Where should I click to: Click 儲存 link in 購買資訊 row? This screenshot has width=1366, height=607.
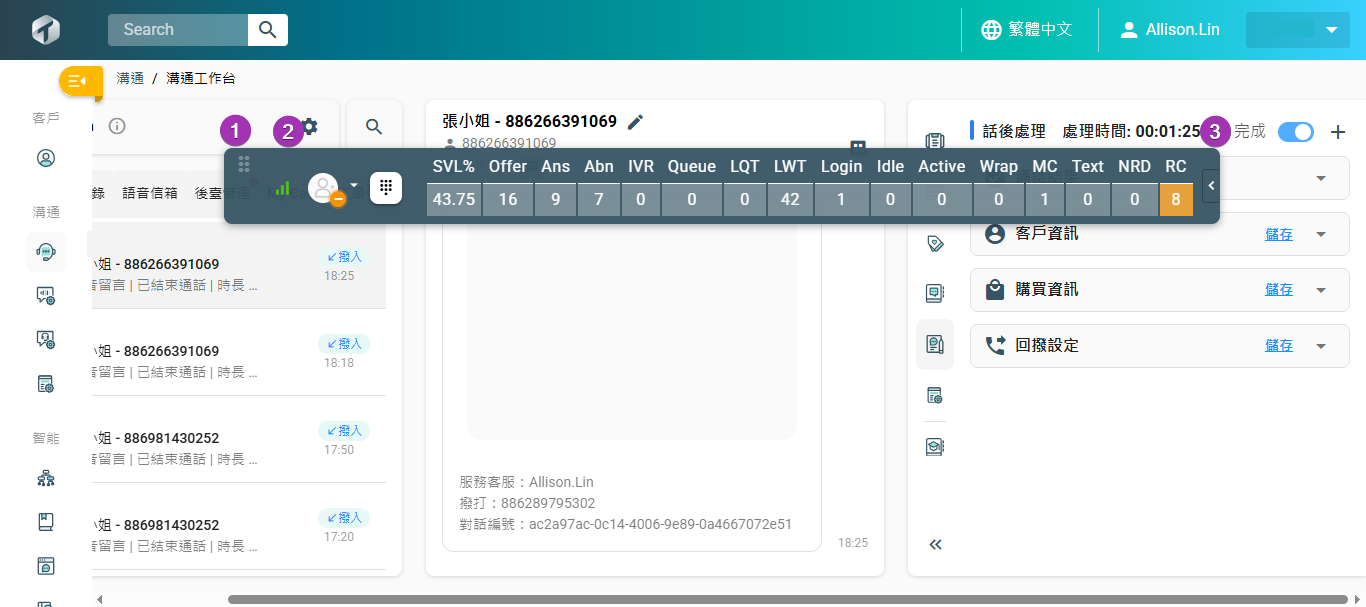point(1278,290)
